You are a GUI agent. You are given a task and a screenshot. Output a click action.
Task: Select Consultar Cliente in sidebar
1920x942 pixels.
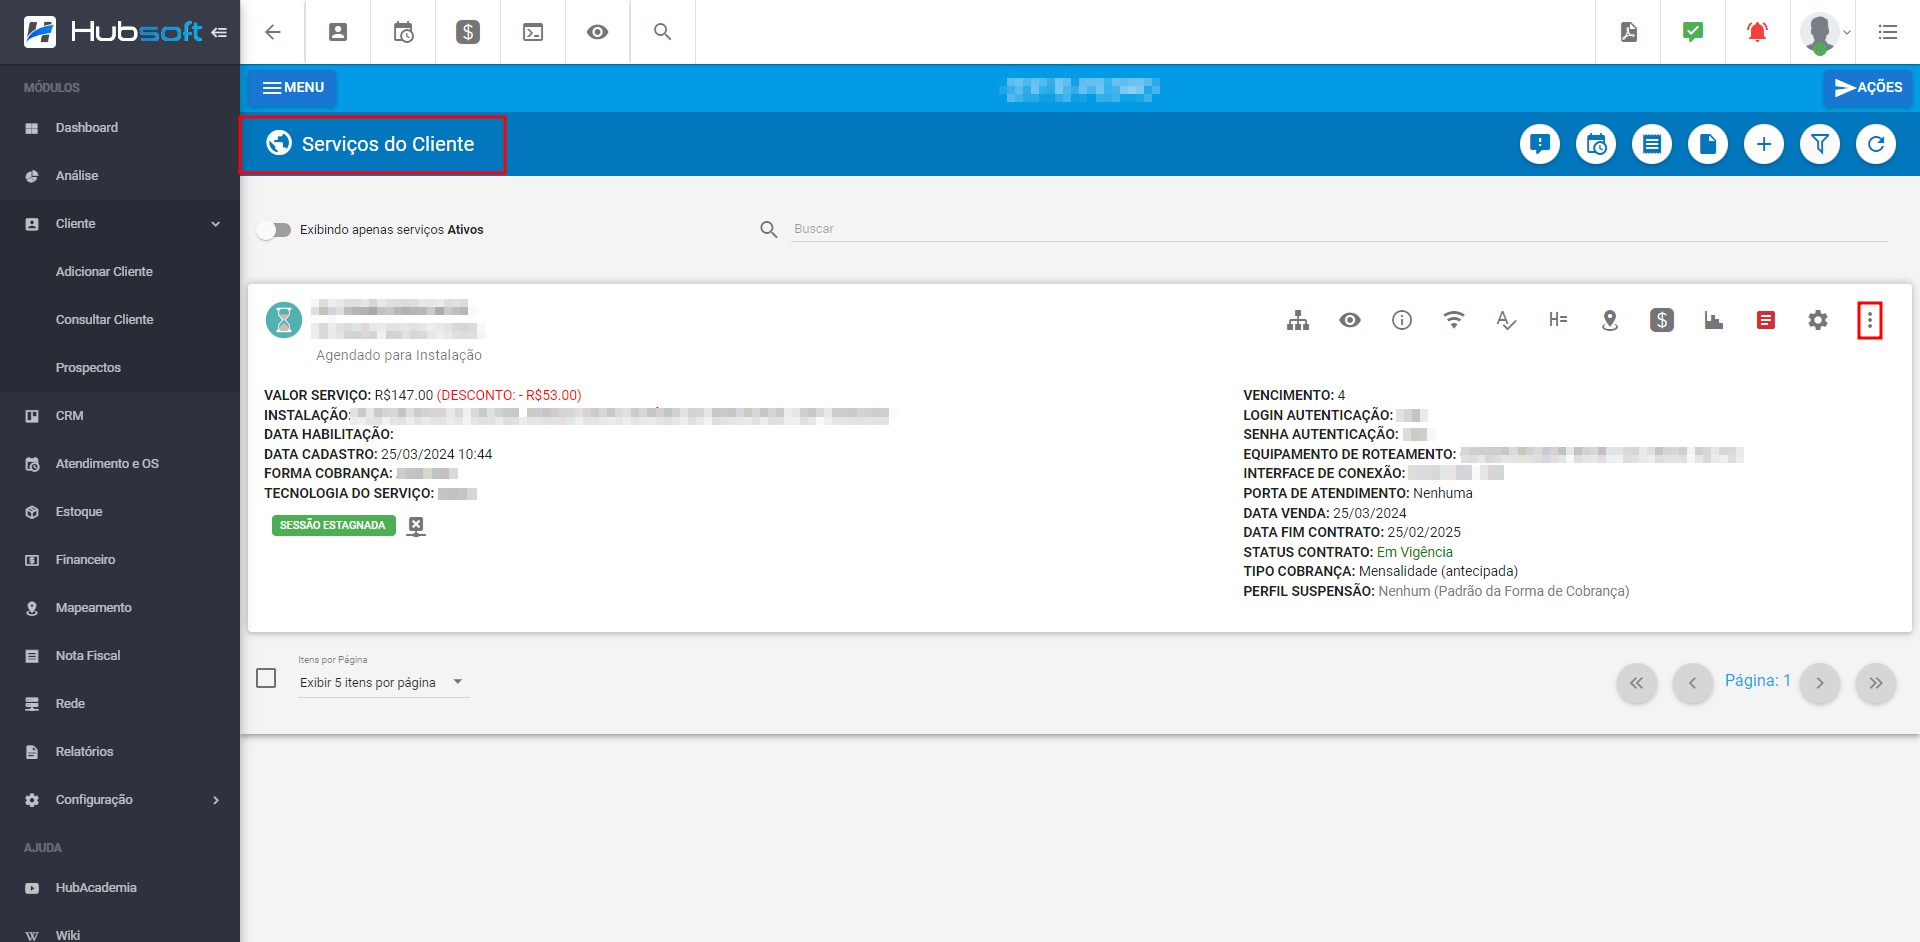point(120,320)
